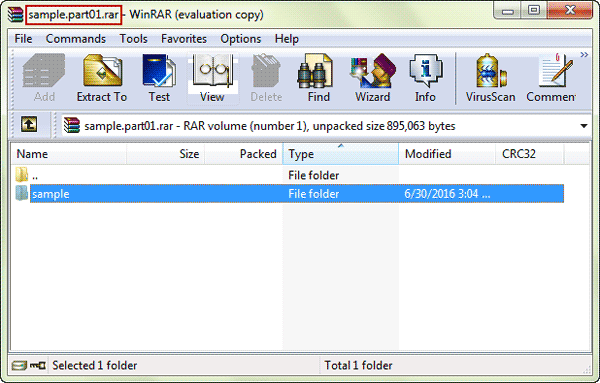Sort by the Name column header
The image size is (600, 383).
click(69, 154)
